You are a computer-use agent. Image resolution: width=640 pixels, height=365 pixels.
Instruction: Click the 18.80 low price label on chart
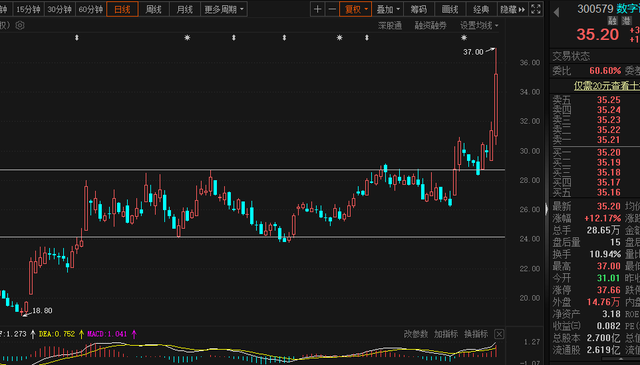click(42, 311)
